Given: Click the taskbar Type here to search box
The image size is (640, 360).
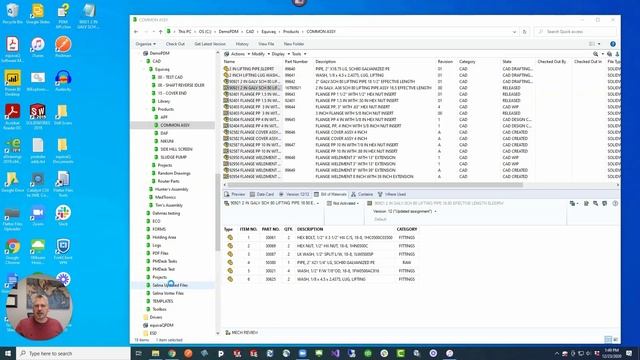Looking at the screenshot, I should pyautogui.click(x=73, y=353).
